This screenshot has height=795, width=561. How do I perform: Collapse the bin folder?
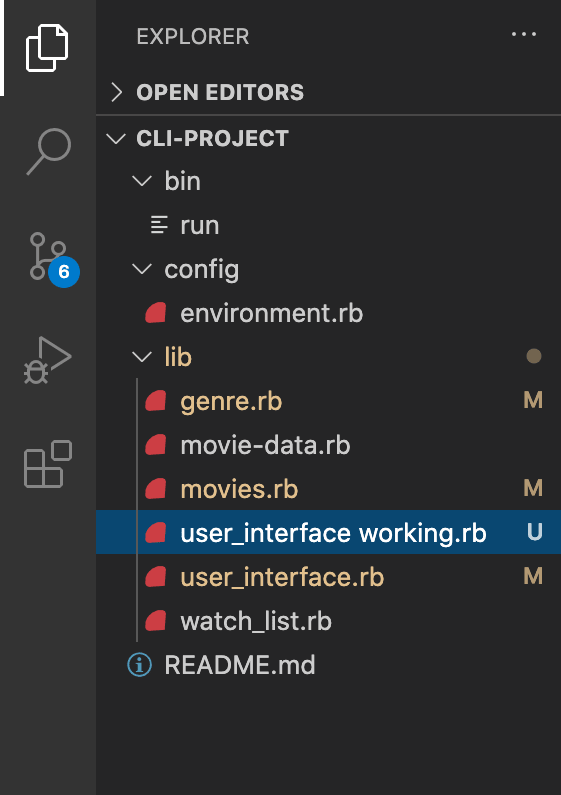pos(142,181)
